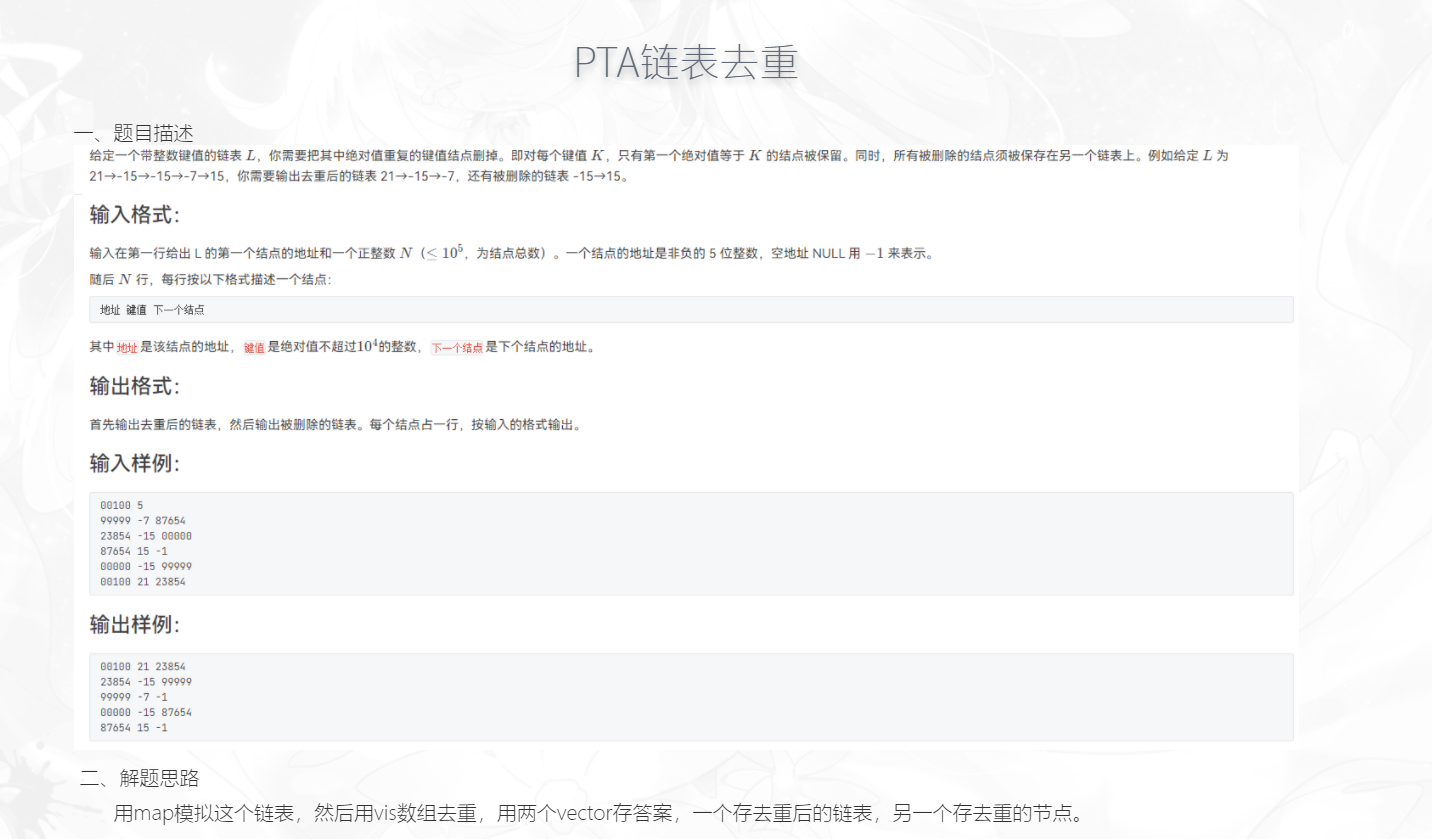This screenshot has height=839, width=1432.
Task: Click the sentence starting "给定一个带整数键值的链表"
Action: (659, 166)
